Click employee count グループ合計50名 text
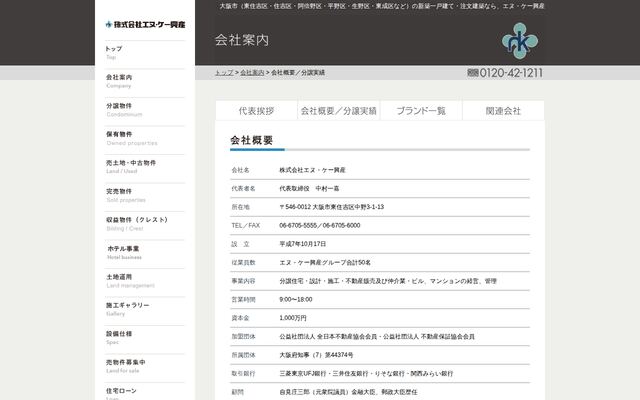The height and width of the screenshot is (400, 640). pyautogui.click(x=325, y=262)
